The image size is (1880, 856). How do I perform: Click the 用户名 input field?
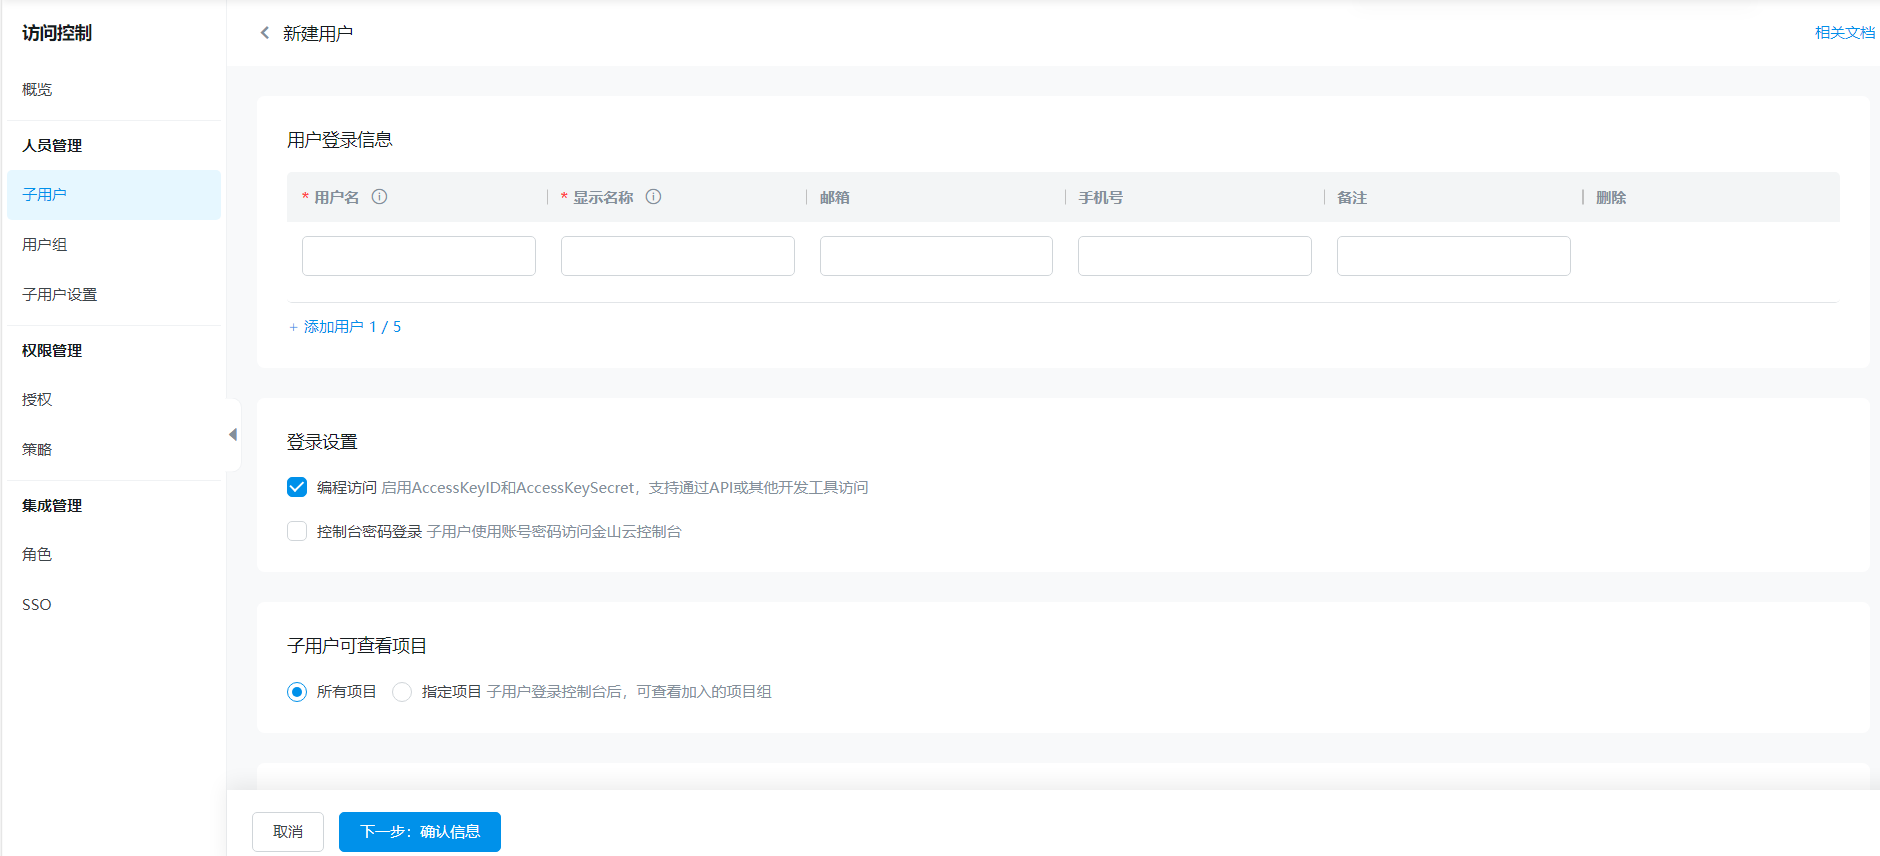point(419,256)
